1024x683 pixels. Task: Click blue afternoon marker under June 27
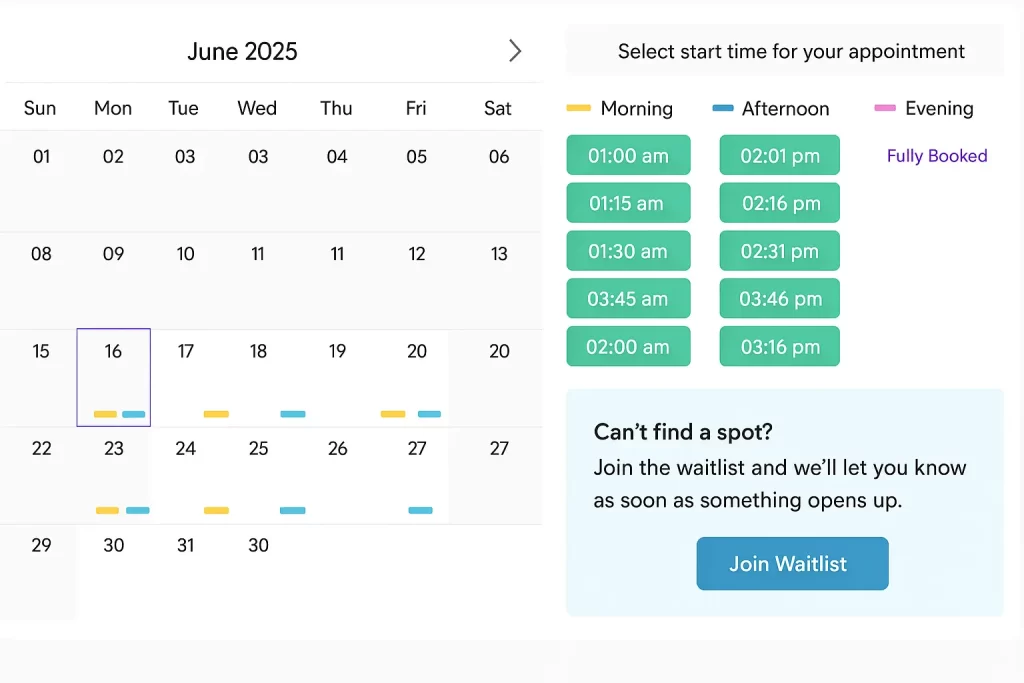[x=421, y=510]
